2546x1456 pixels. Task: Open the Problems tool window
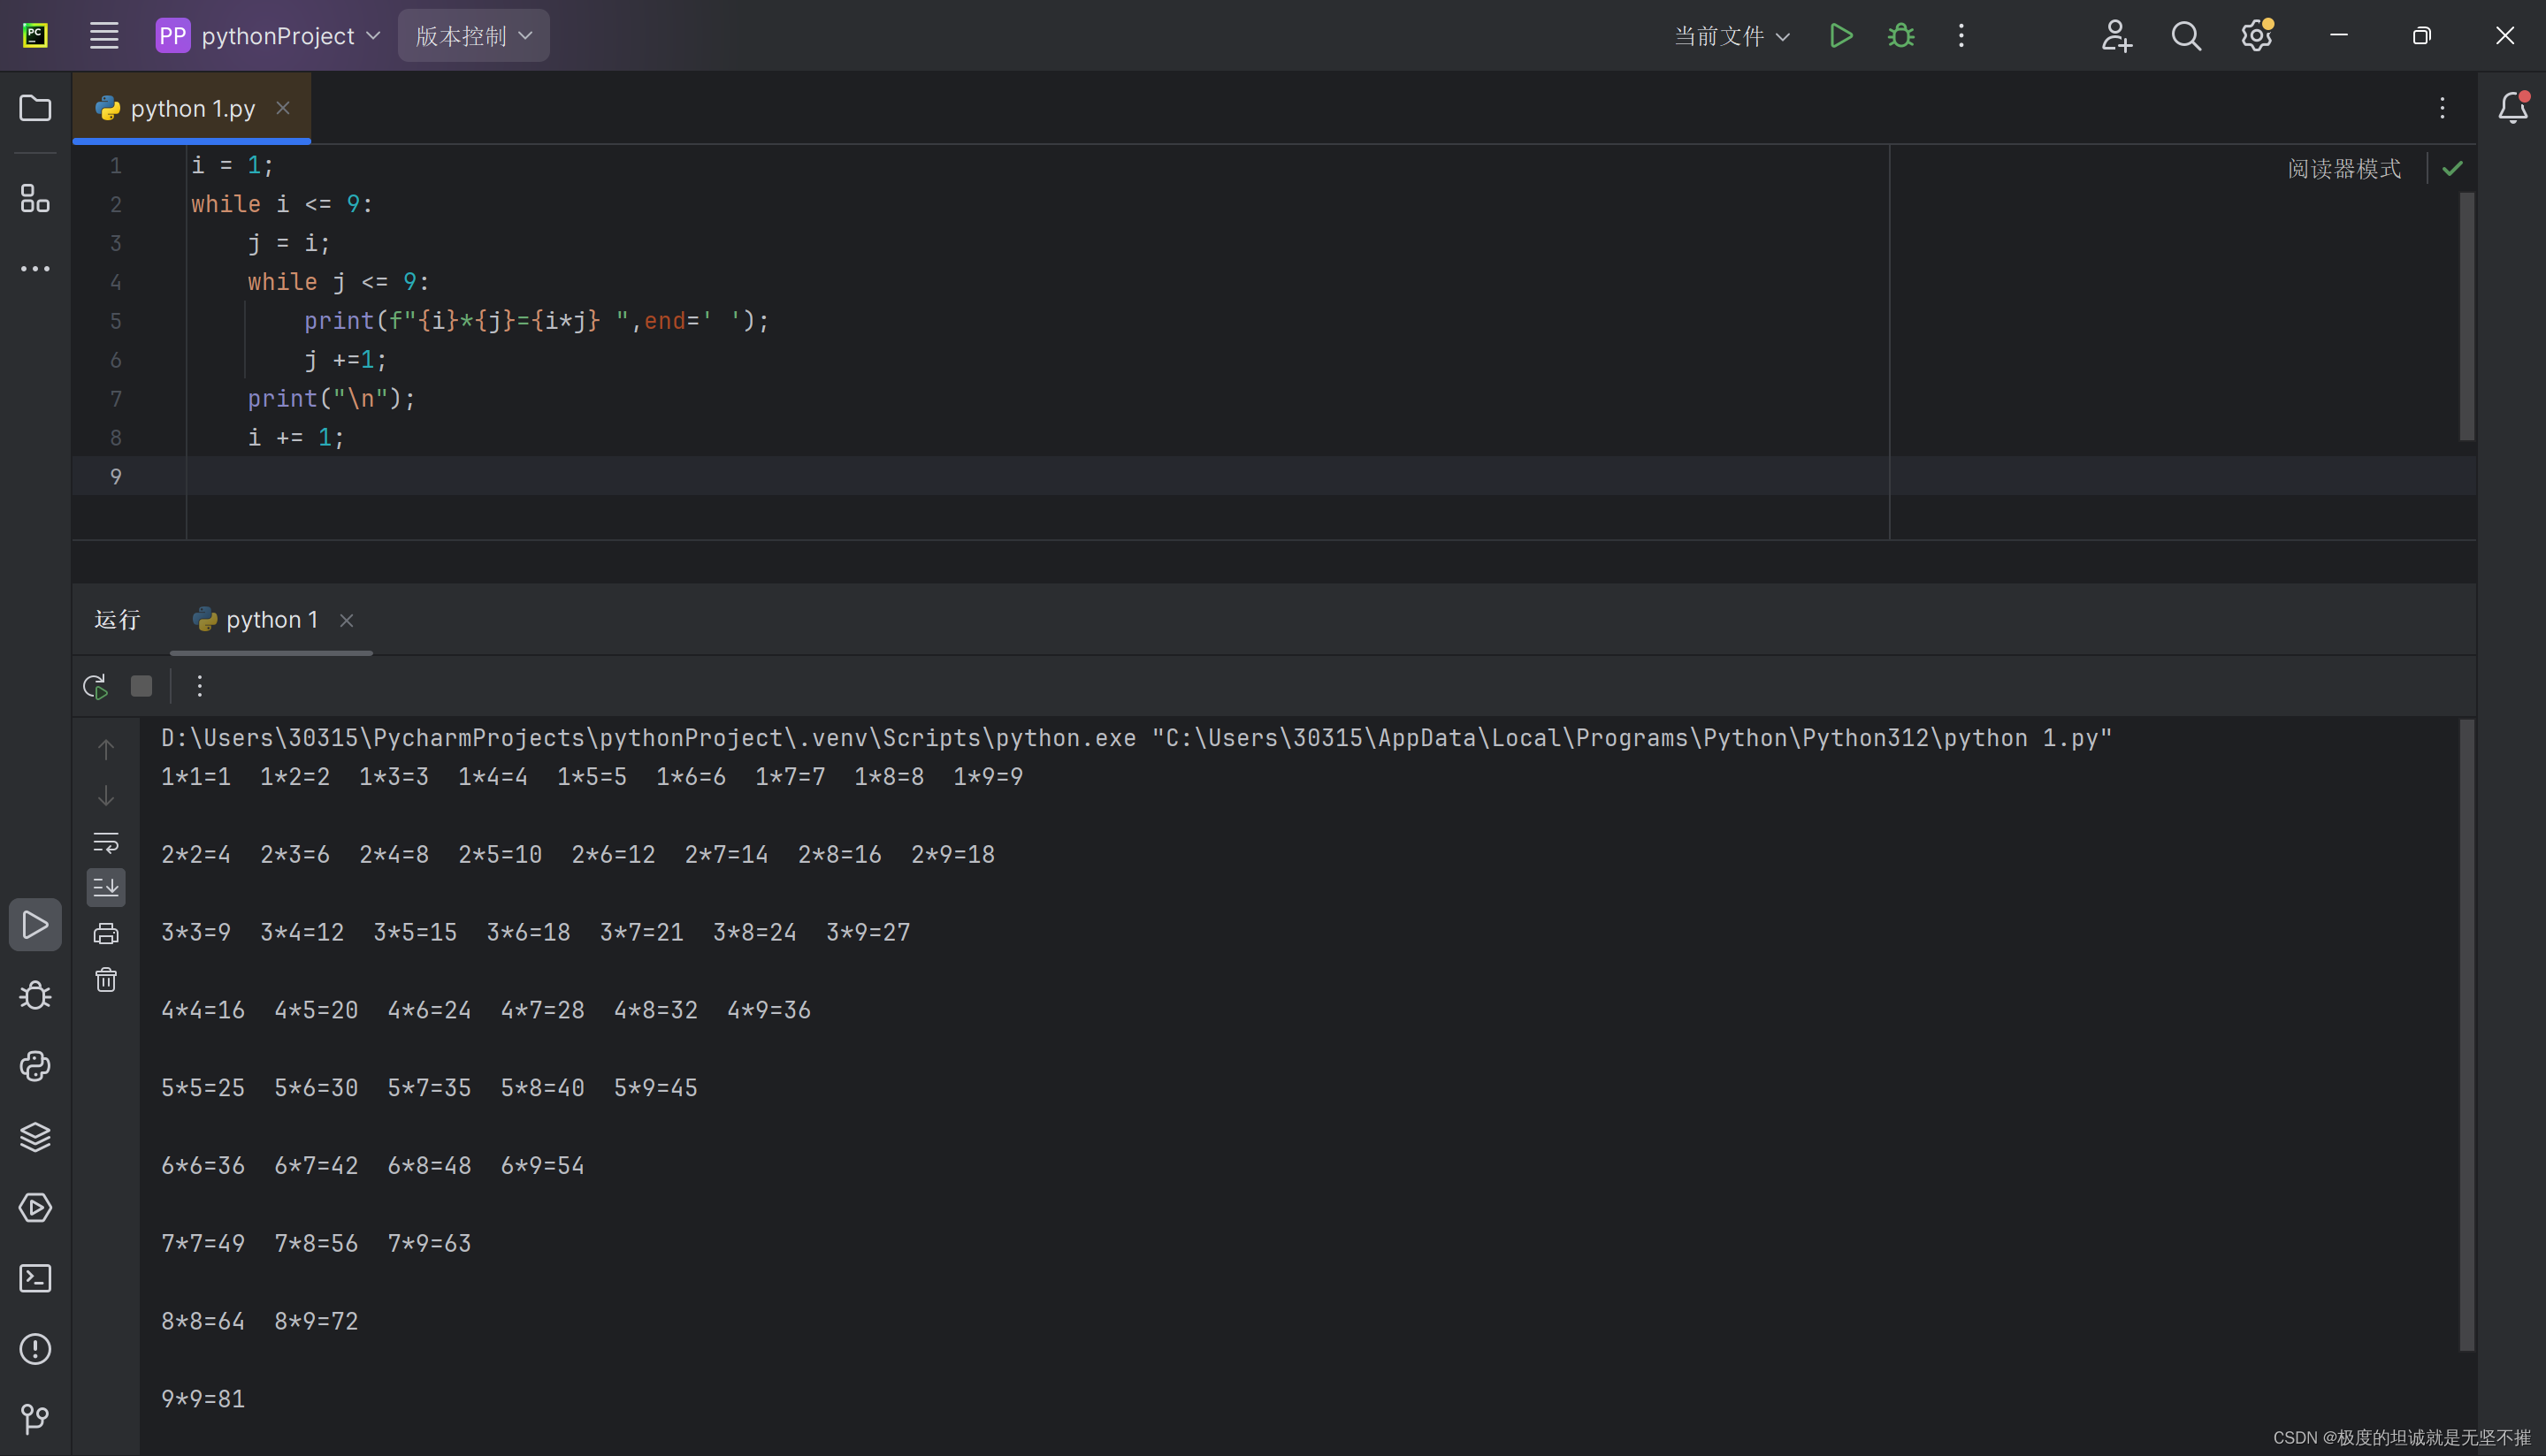(35, 1349)
